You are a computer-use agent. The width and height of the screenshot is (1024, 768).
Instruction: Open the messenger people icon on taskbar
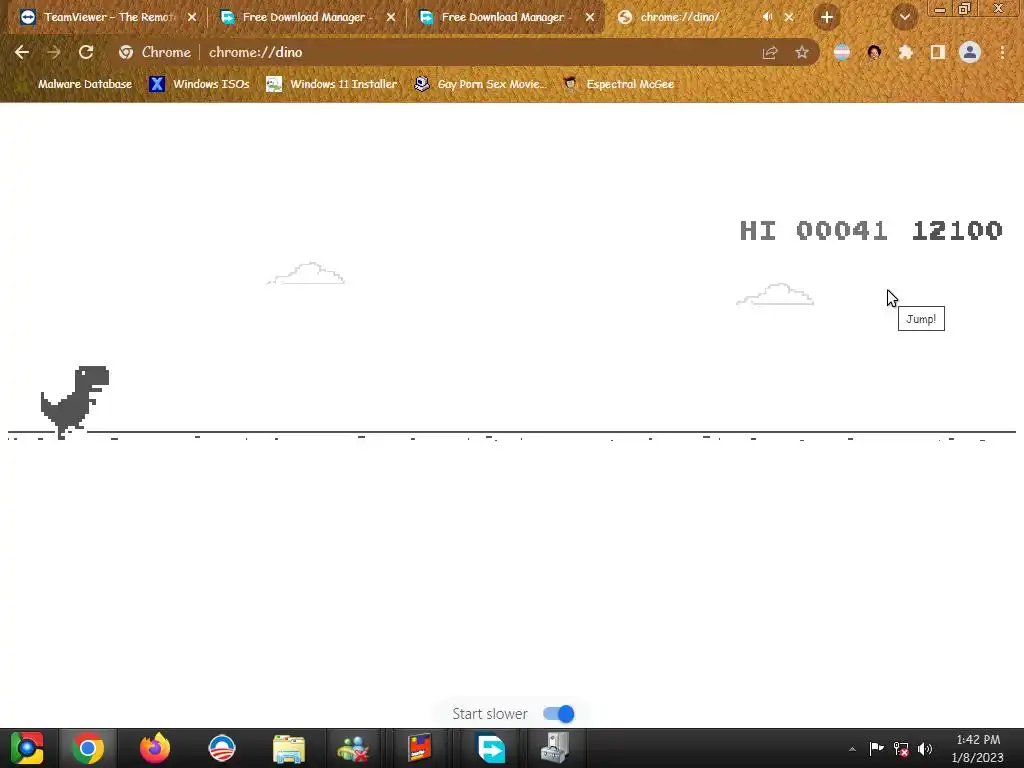pyautogui.click(x=353, y=748)
